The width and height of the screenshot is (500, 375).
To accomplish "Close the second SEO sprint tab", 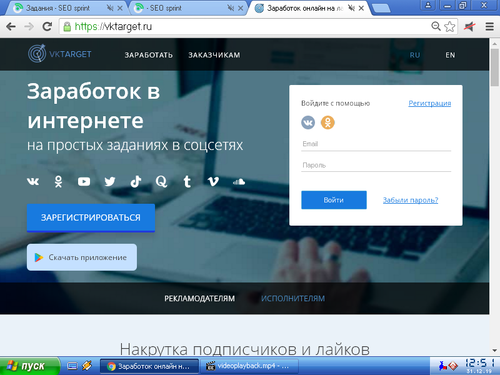I will pos(240,8).
